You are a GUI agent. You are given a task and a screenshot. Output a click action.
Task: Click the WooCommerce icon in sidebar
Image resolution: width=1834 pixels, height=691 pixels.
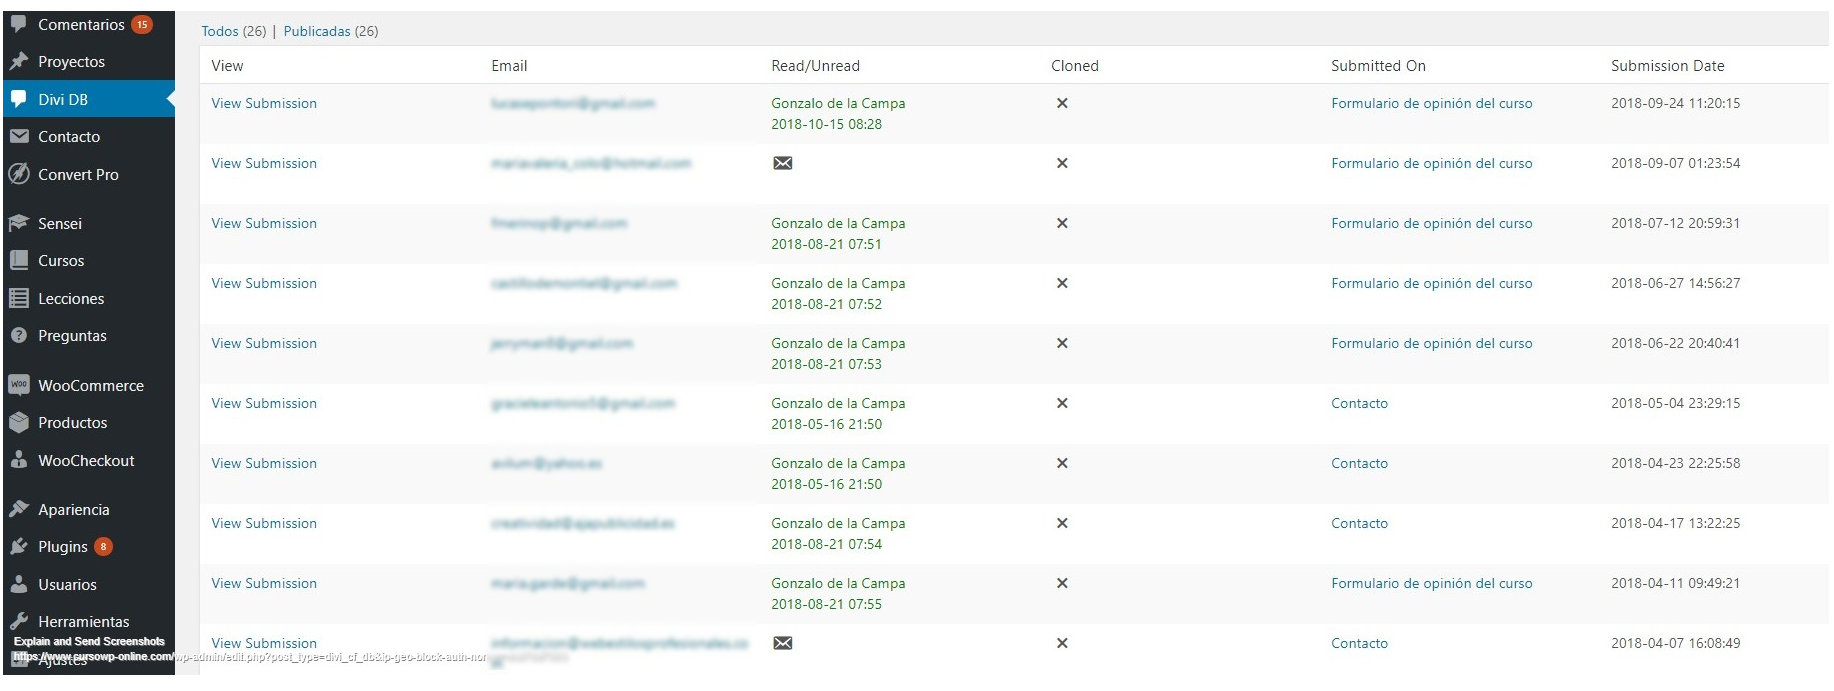pyautogui.click(x=18, y=385)
